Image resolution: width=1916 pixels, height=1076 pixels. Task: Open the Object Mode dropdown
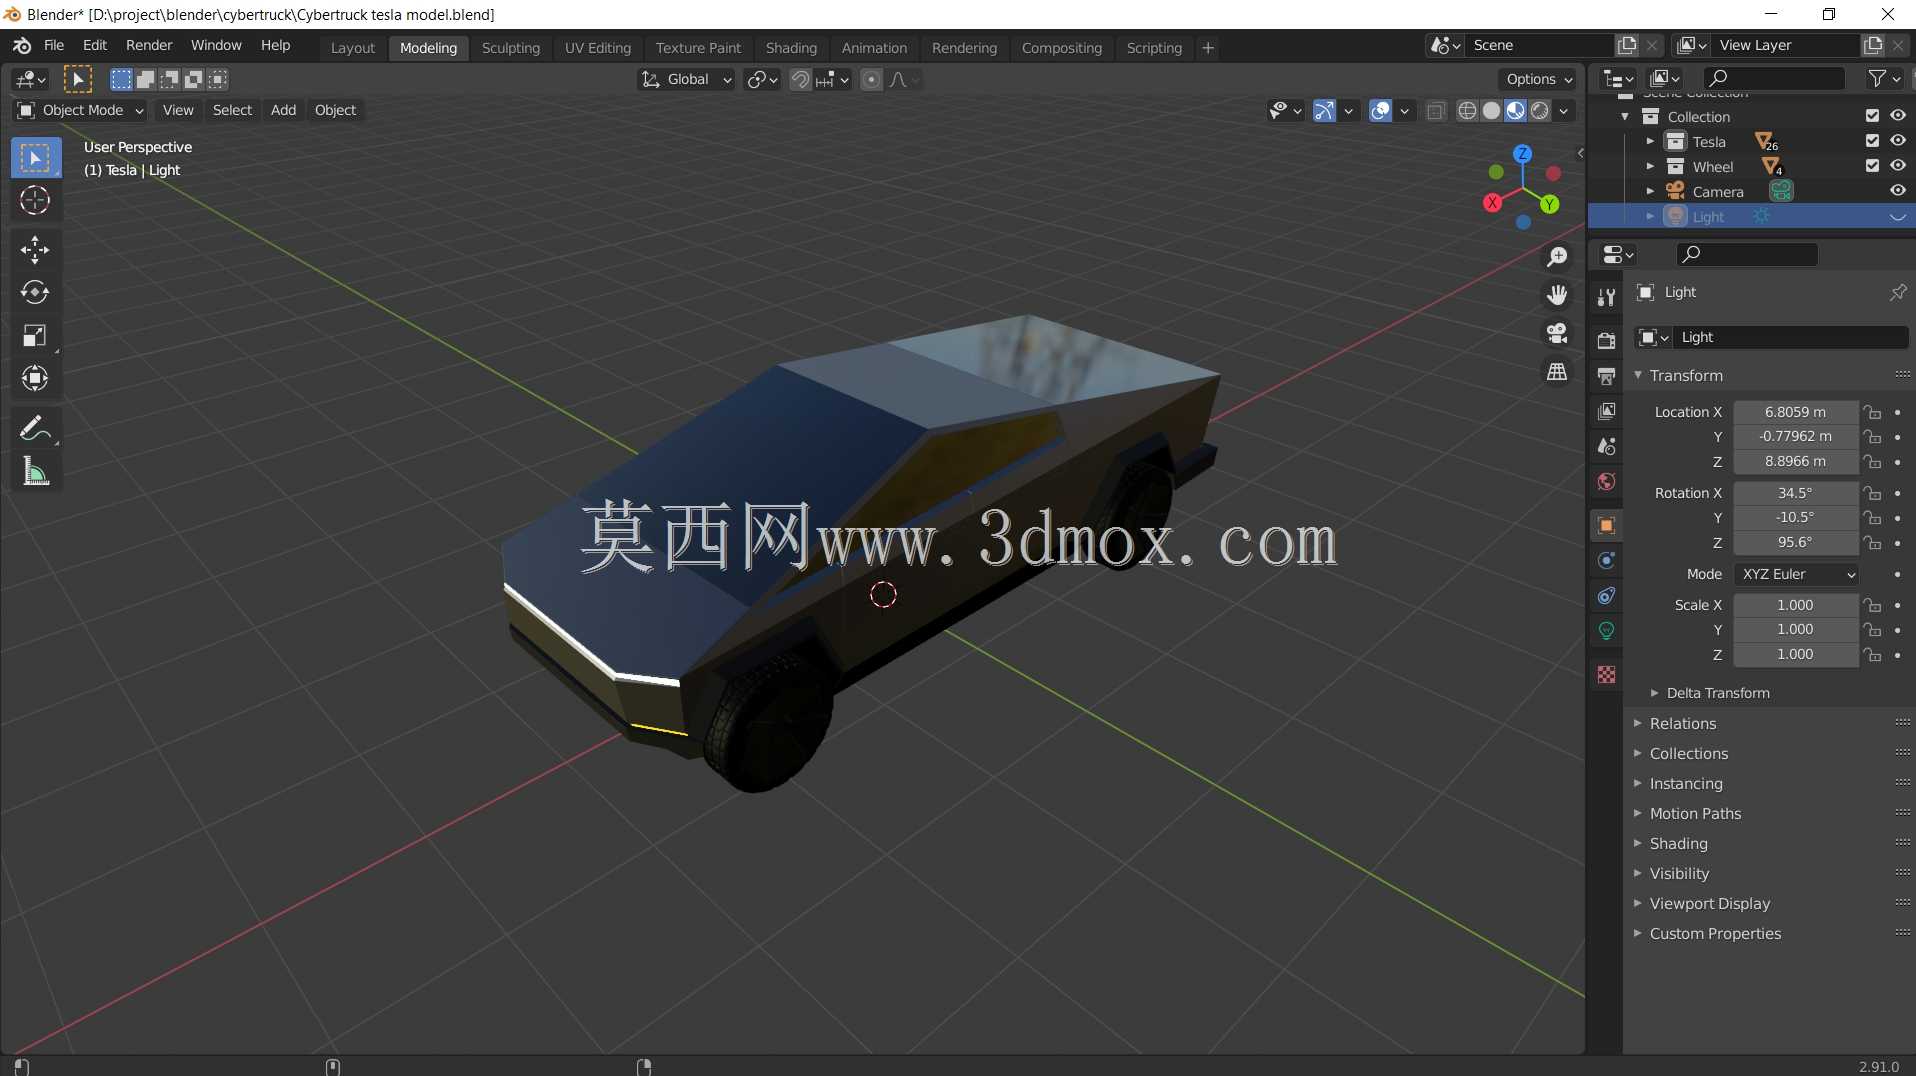coord(80,110)
